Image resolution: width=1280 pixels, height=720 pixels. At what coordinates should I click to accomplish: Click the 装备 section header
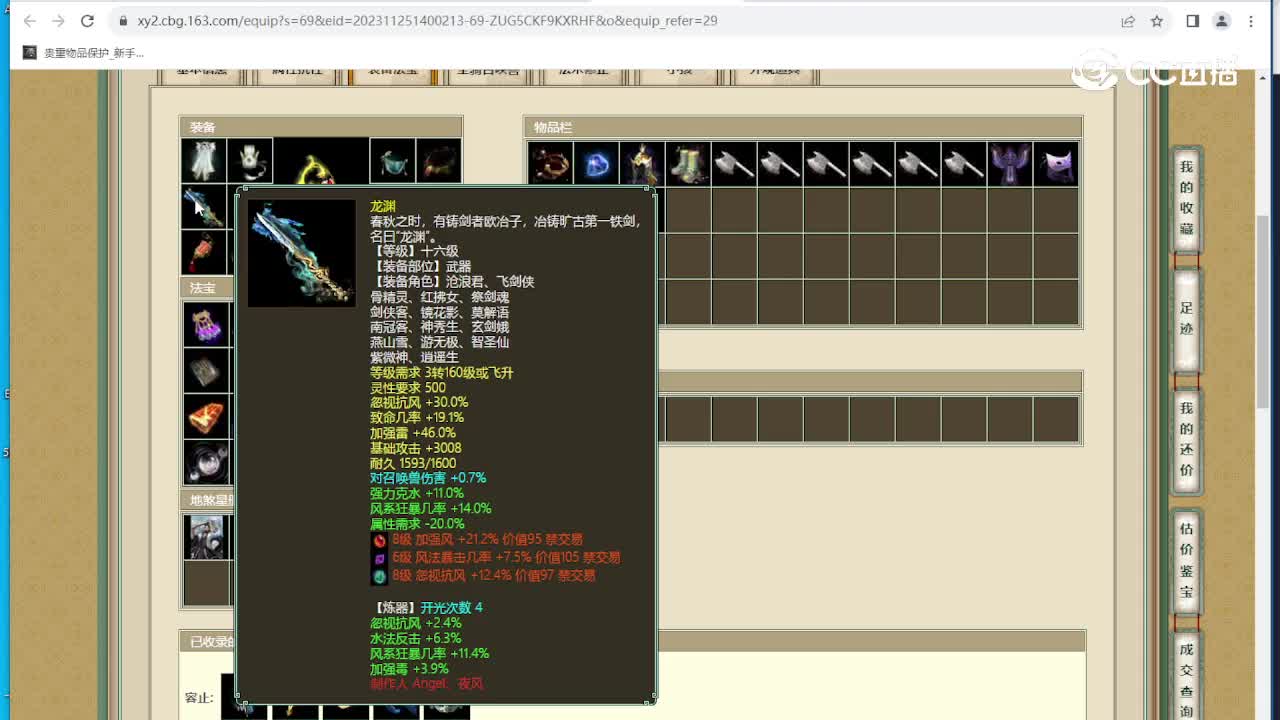coord(321,127)
